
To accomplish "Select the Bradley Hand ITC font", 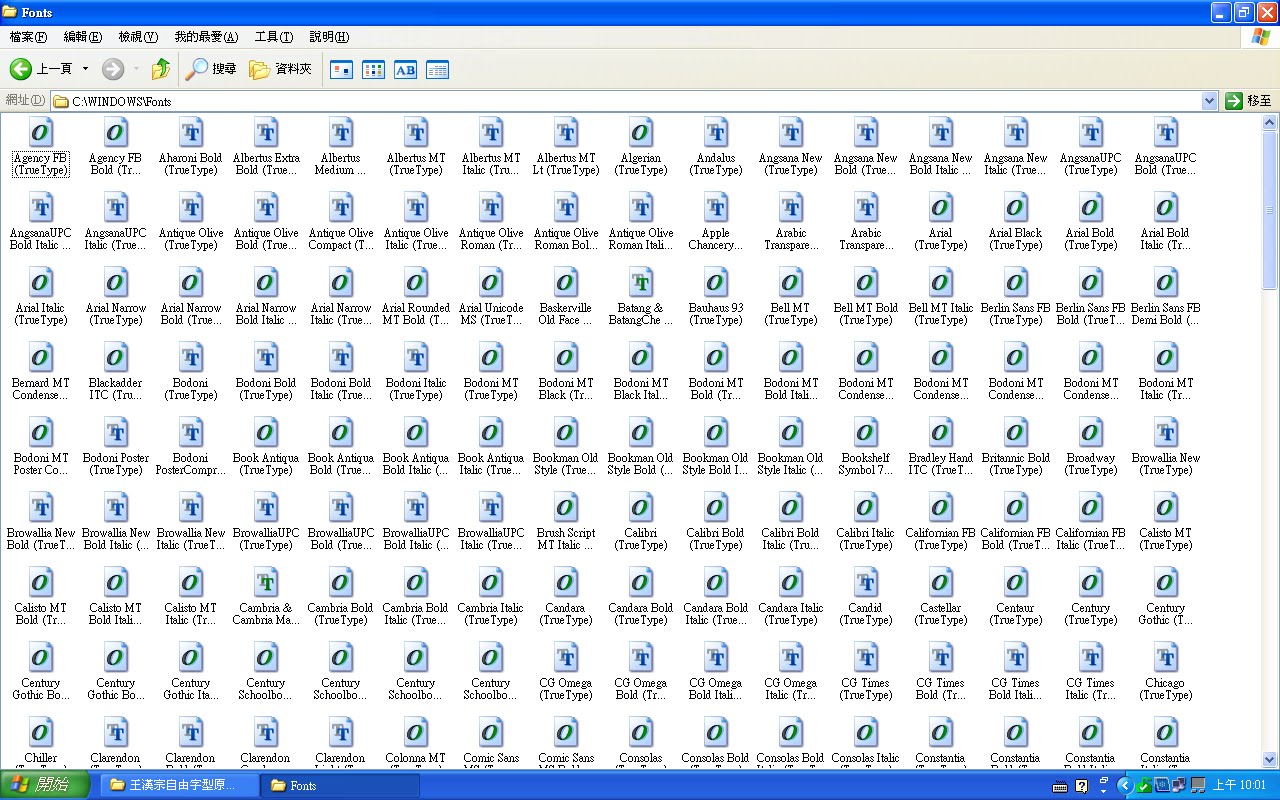I will click(x=941, y=446).
